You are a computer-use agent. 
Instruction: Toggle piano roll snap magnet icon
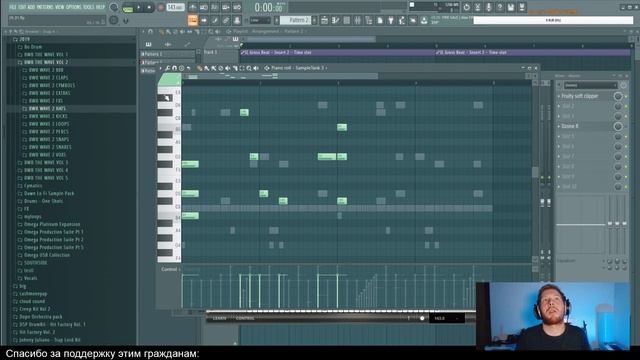point(175,68)
